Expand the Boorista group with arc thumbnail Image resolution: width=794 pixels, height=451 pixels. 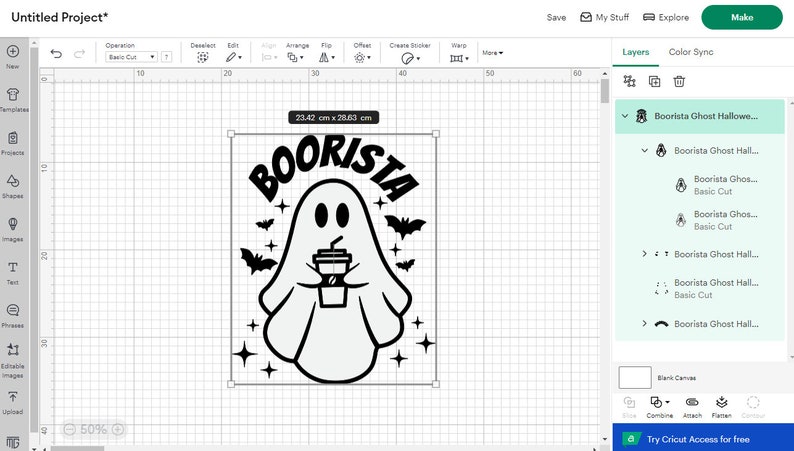644,323
